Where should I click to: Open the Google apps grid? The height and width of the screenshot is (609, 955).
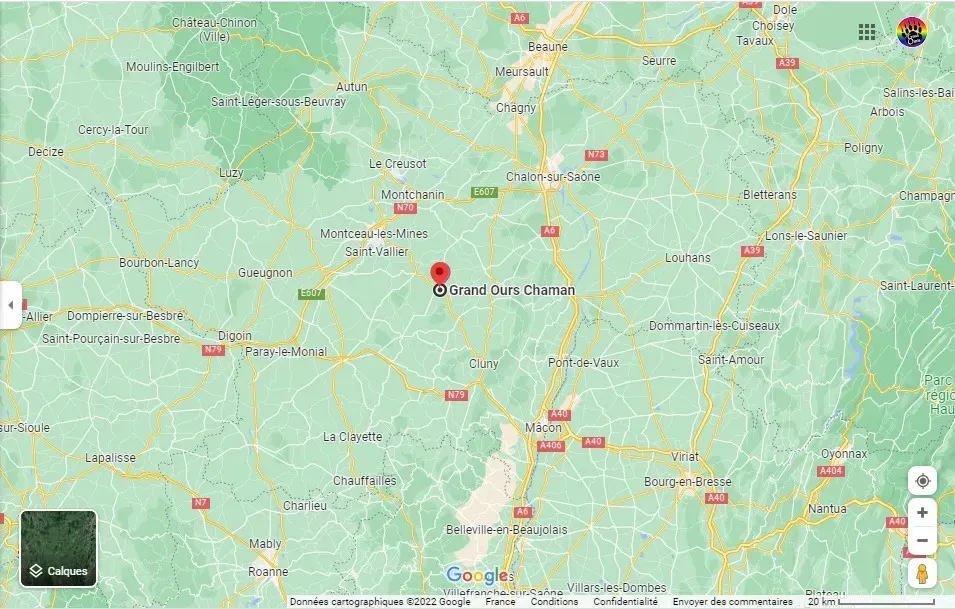click(x=867, y=32)
